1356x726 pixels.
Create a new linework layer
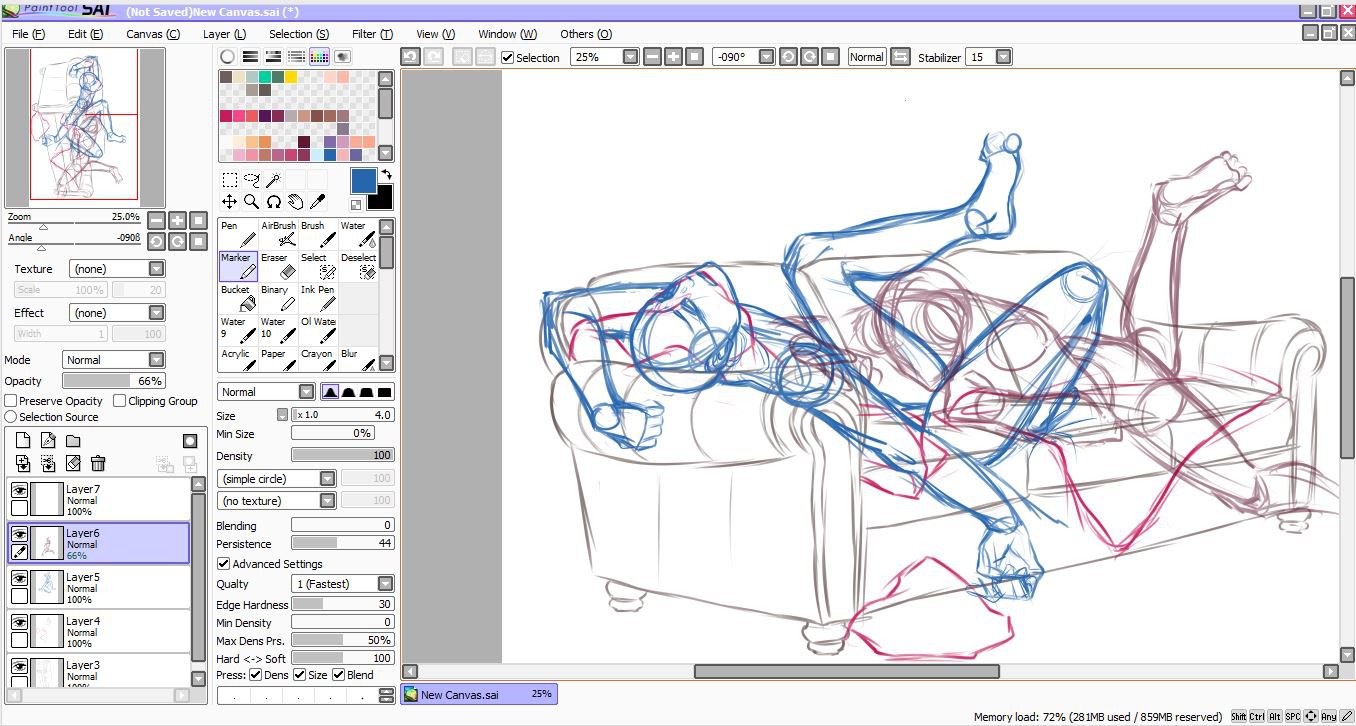tap(48, 441)
